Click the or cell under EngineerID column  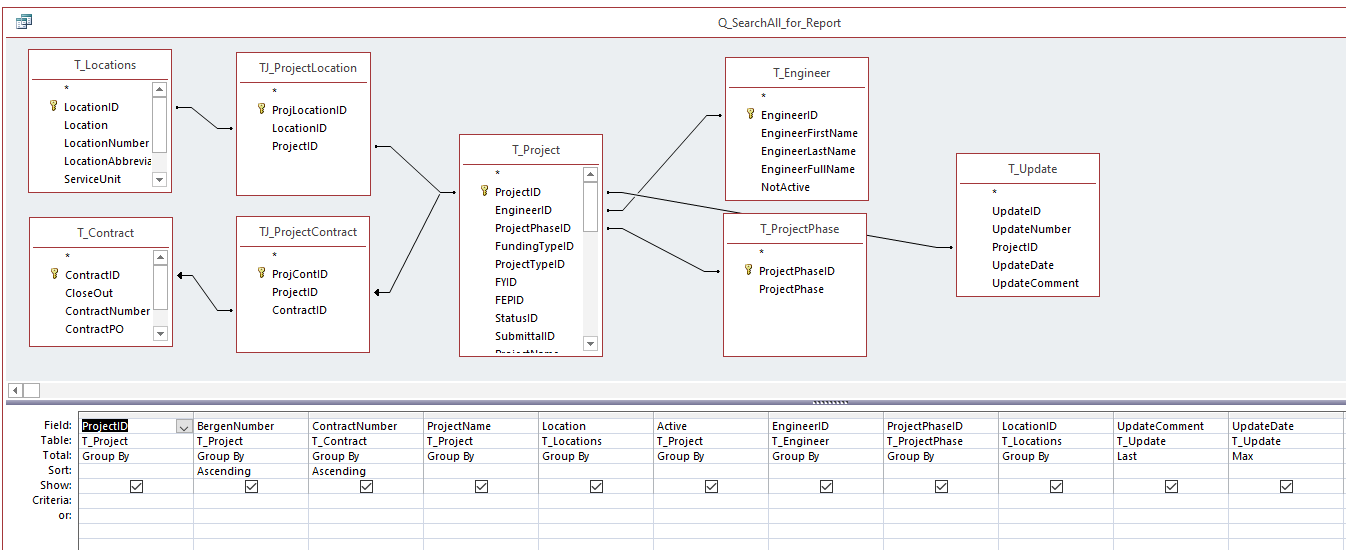(826, 515)
